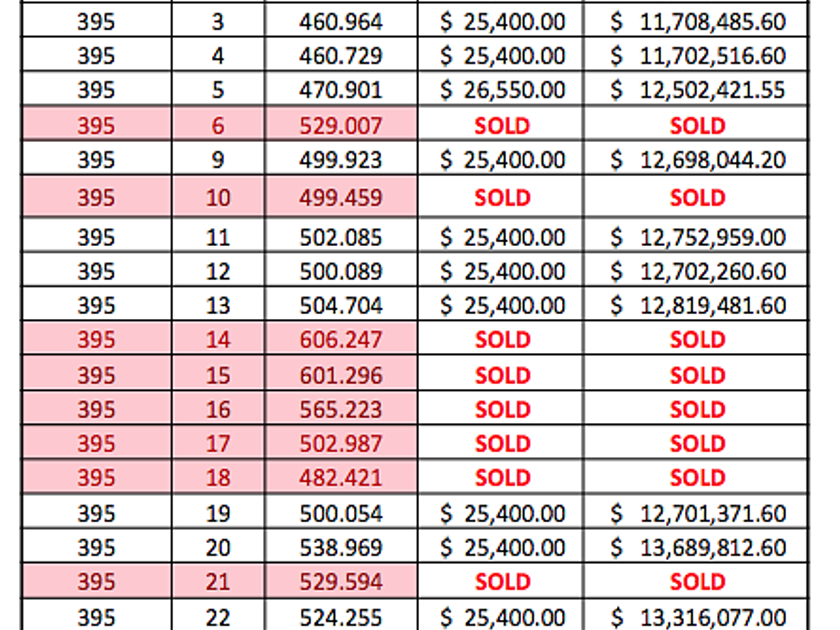
Task: Click the total $13,316,077.00 cell
Action: click(698, 618)
